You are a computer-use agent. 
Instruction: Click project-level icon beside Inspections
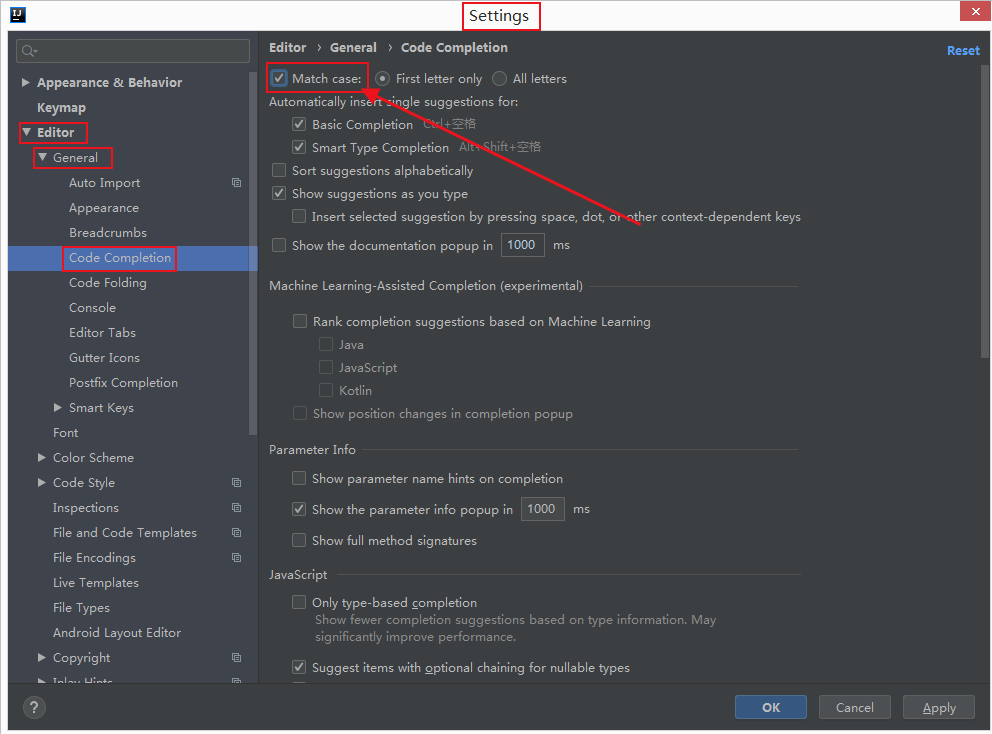click(x=237, y=507)
